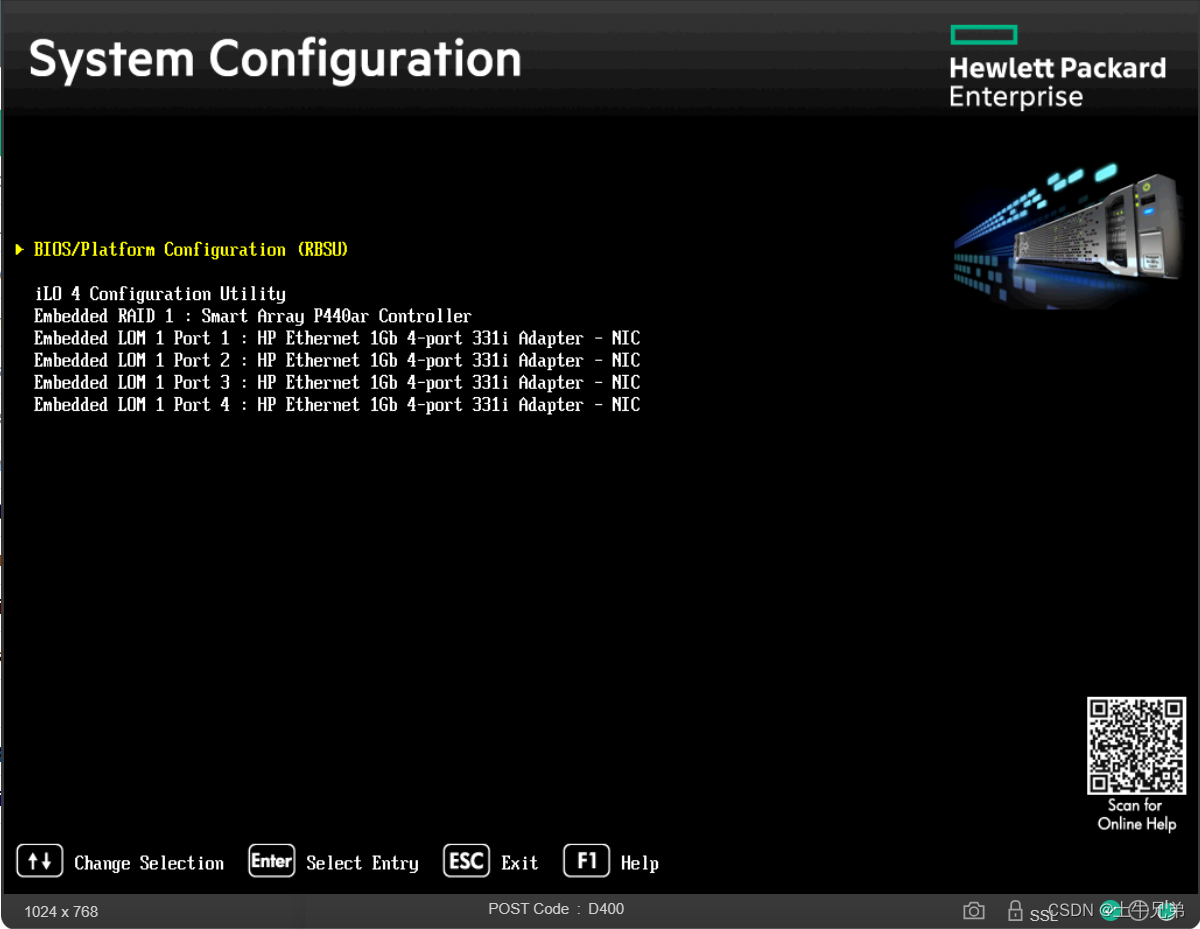This screenshot has height=929, width=1200.
Task: Click the SSL lock icon in status bar
Action: tap(1015, 911)
